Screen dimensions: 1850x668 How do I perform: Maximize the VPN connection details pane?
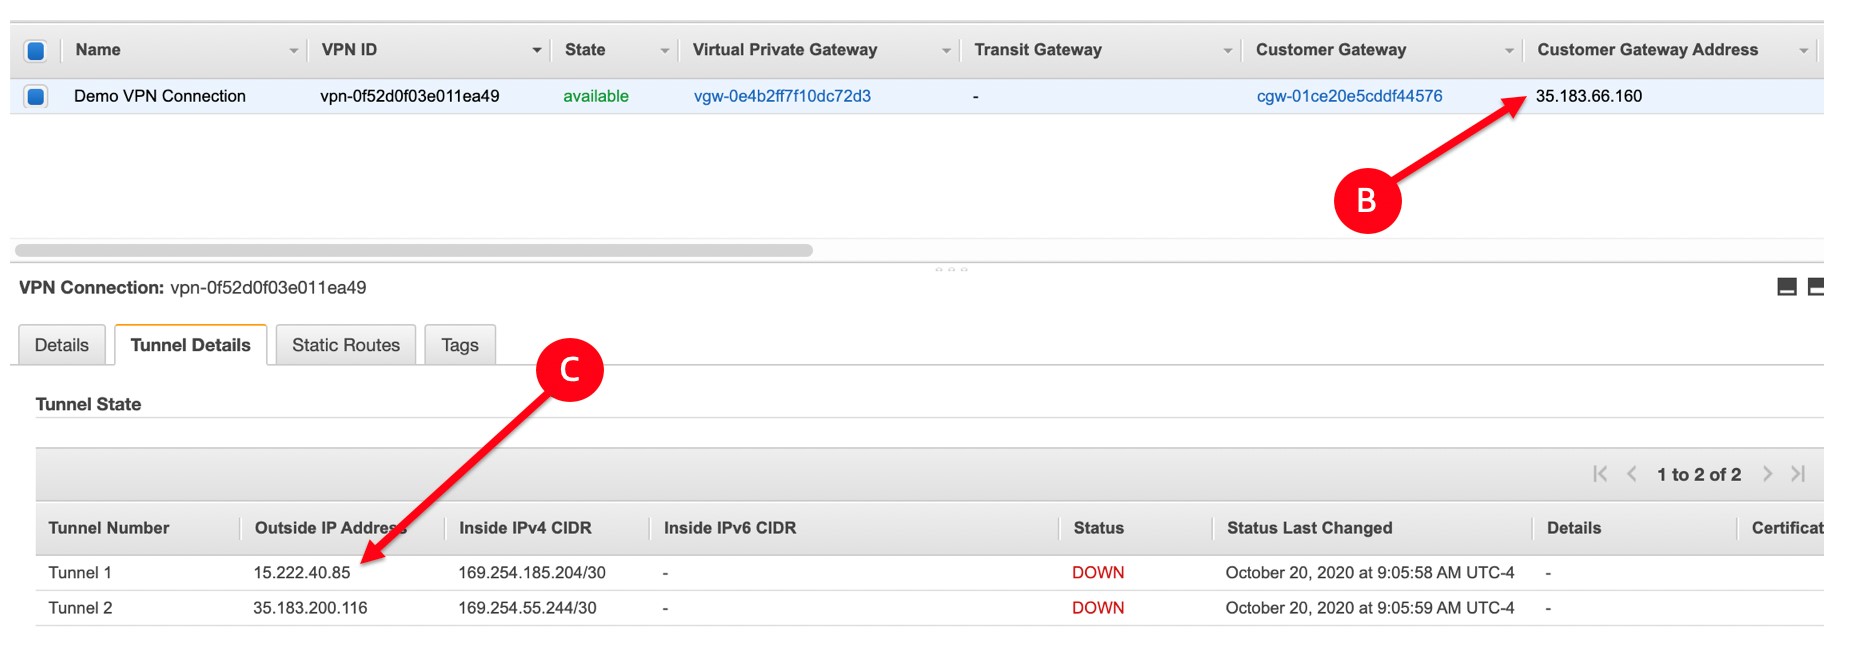point(1816,287)
